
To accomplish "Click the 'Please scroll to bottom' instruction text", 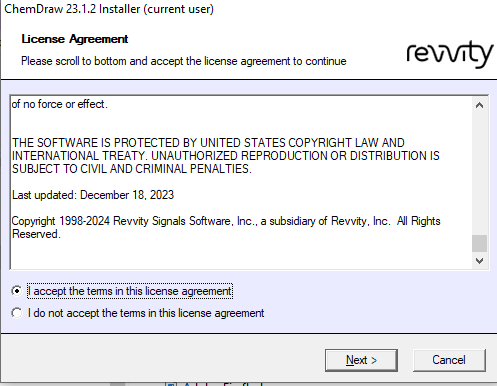I will 184,61.
